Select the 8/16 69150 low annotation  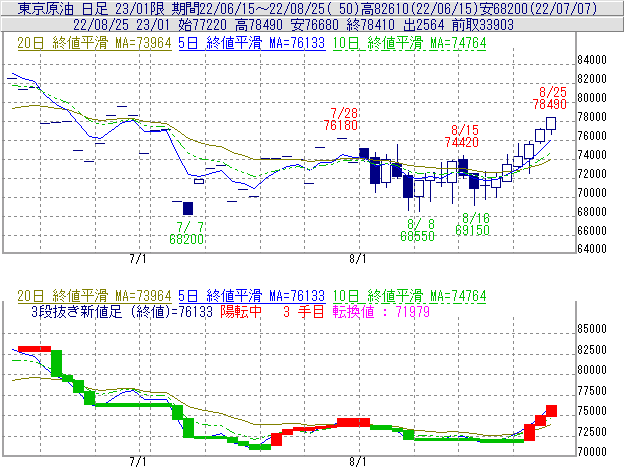472,224
